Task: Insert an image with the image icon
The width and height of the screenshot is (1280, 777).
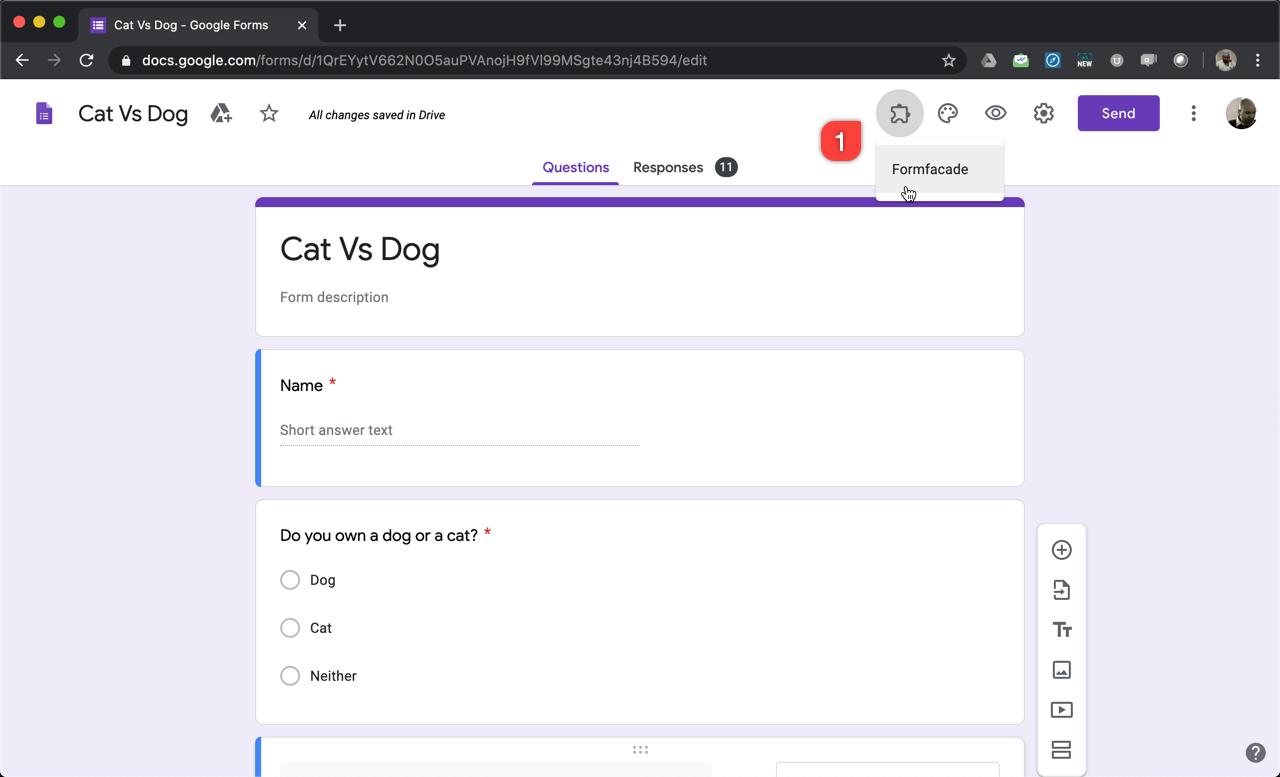Action: 1061,669
